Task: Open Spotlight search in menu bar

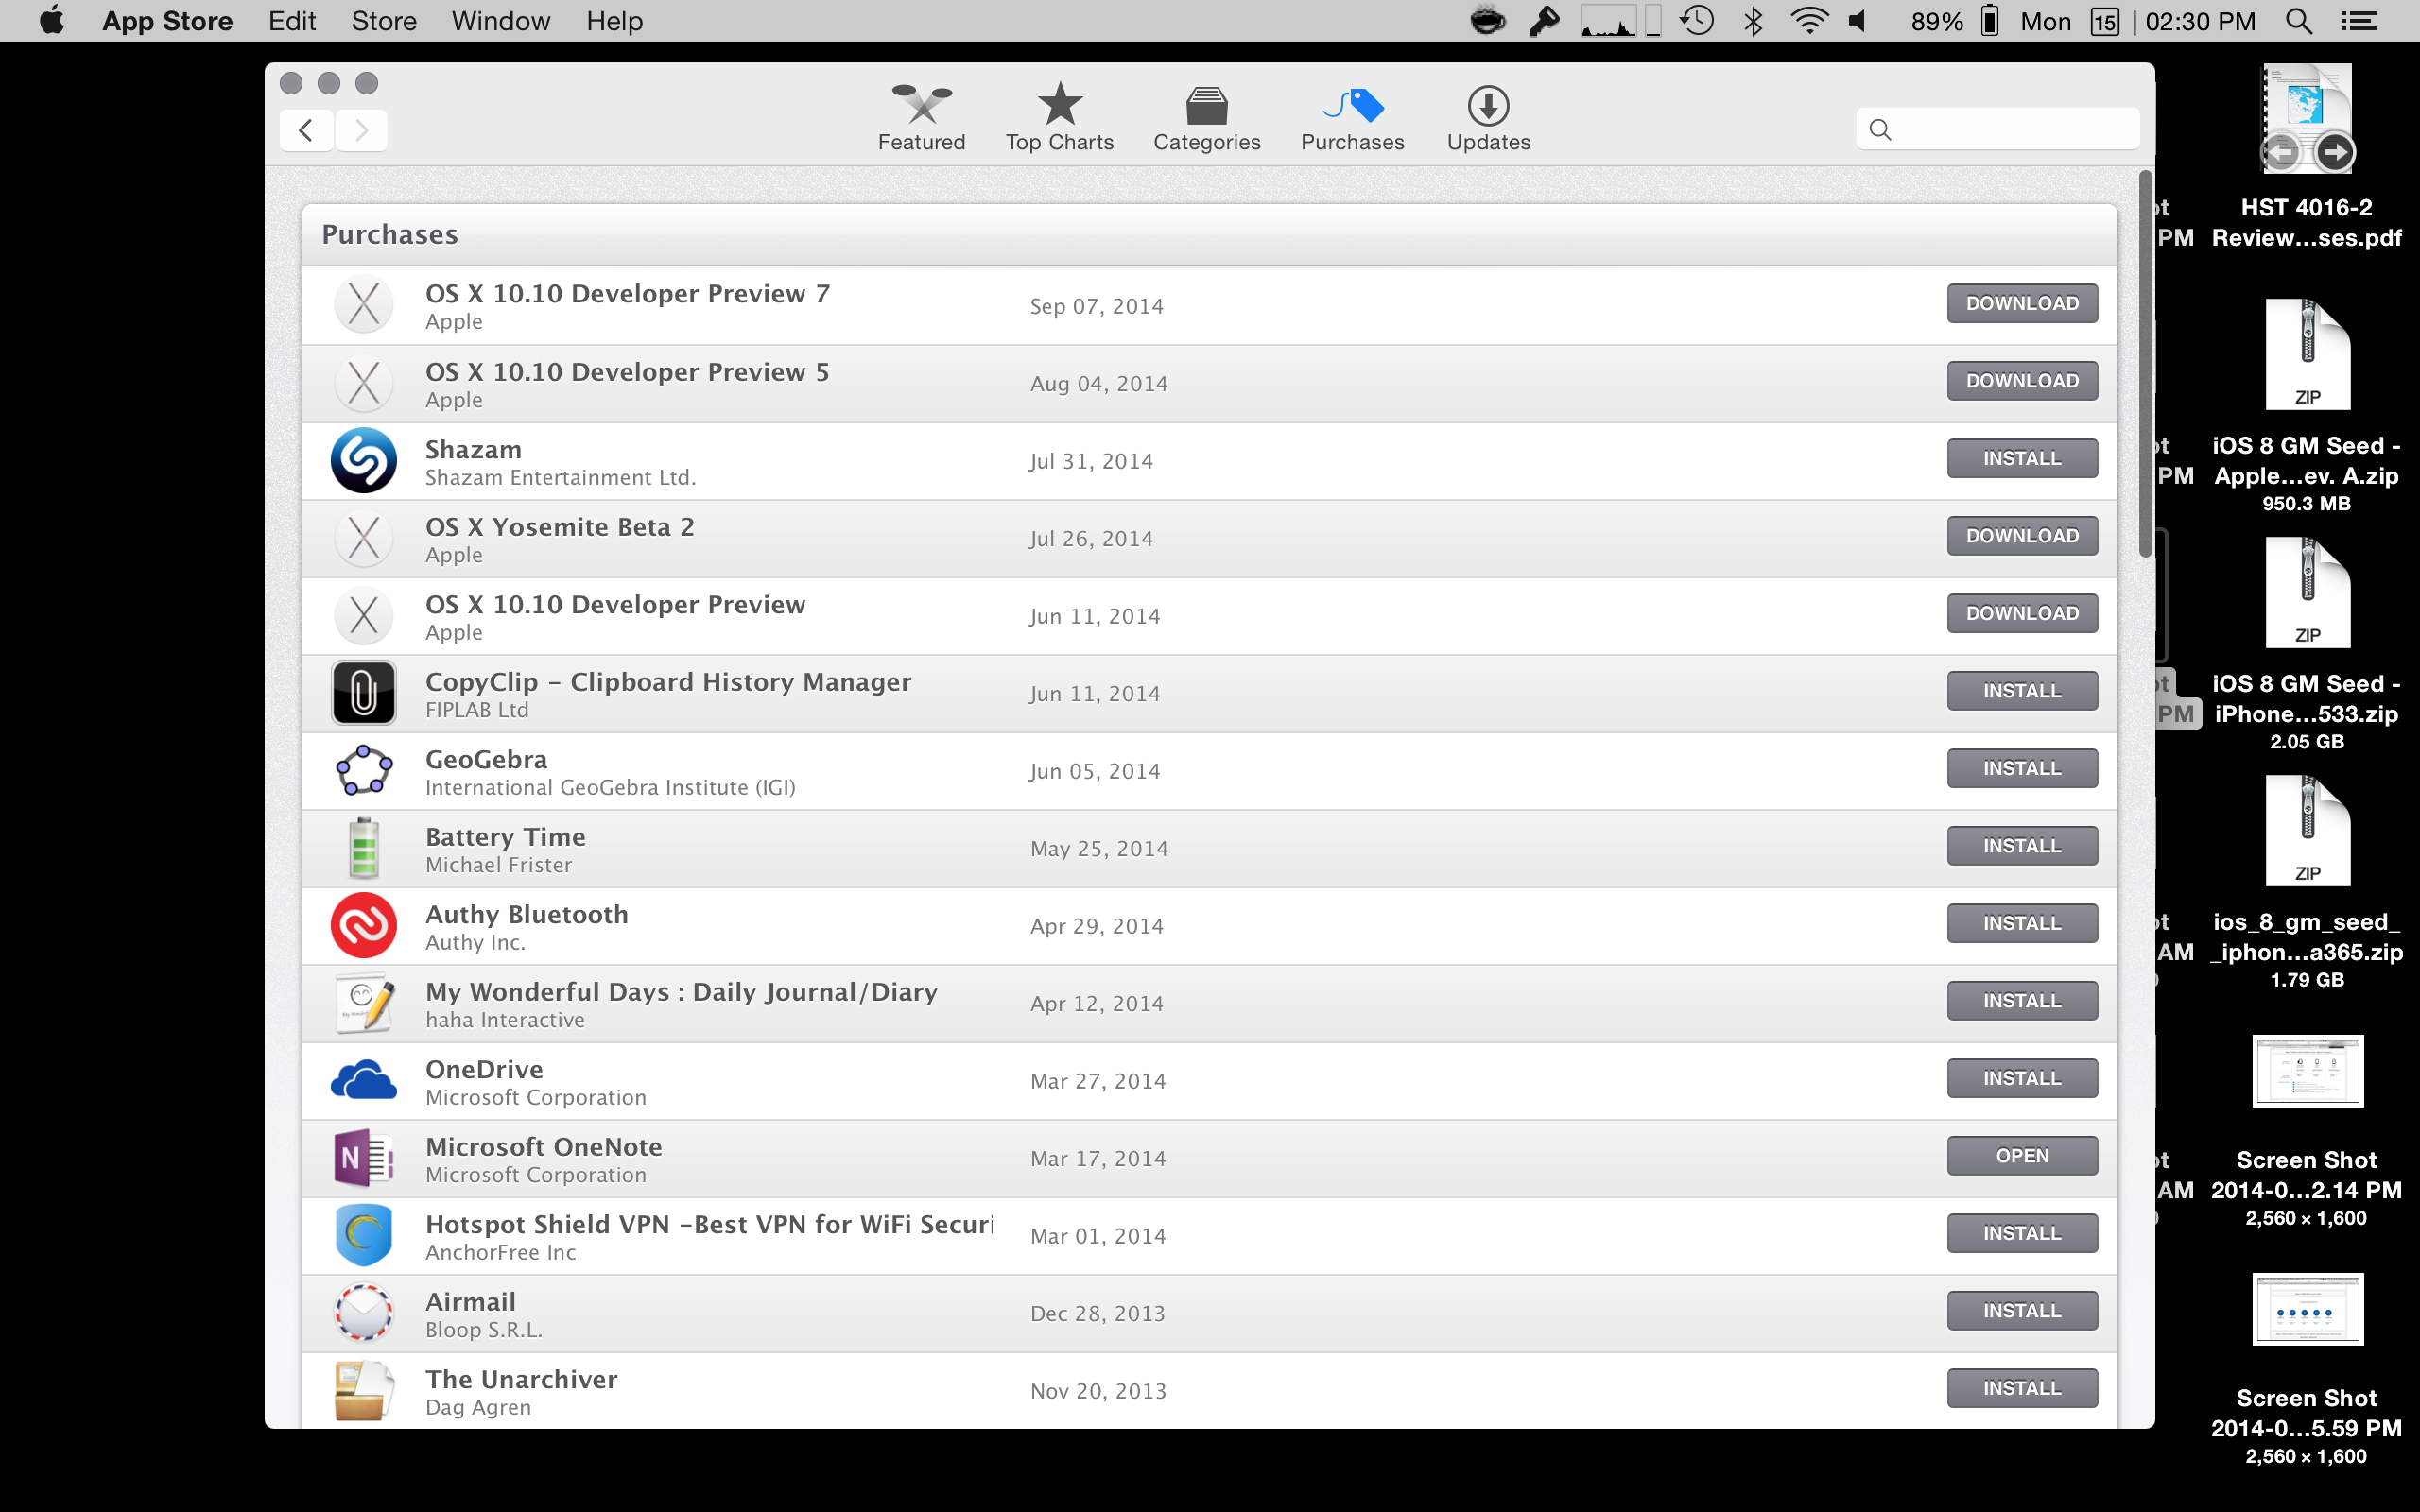Action: (x=2298, y=21)
